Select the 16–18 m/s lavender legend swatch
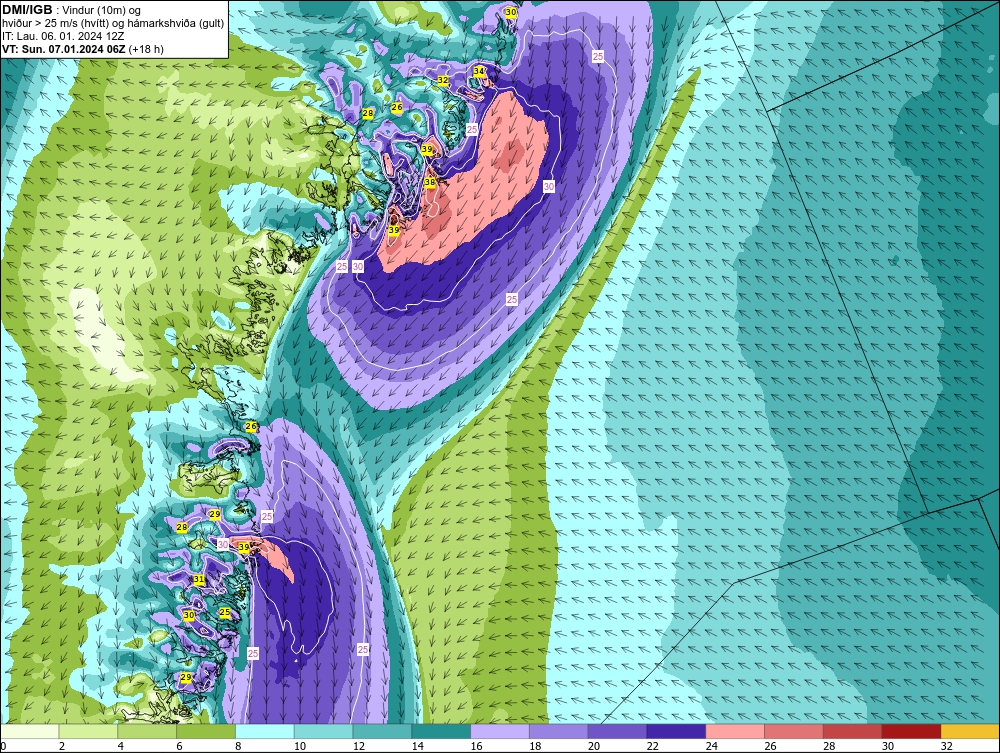This screenshot has width=1000, height=753. pyautogui.click(x=500, y=731)
